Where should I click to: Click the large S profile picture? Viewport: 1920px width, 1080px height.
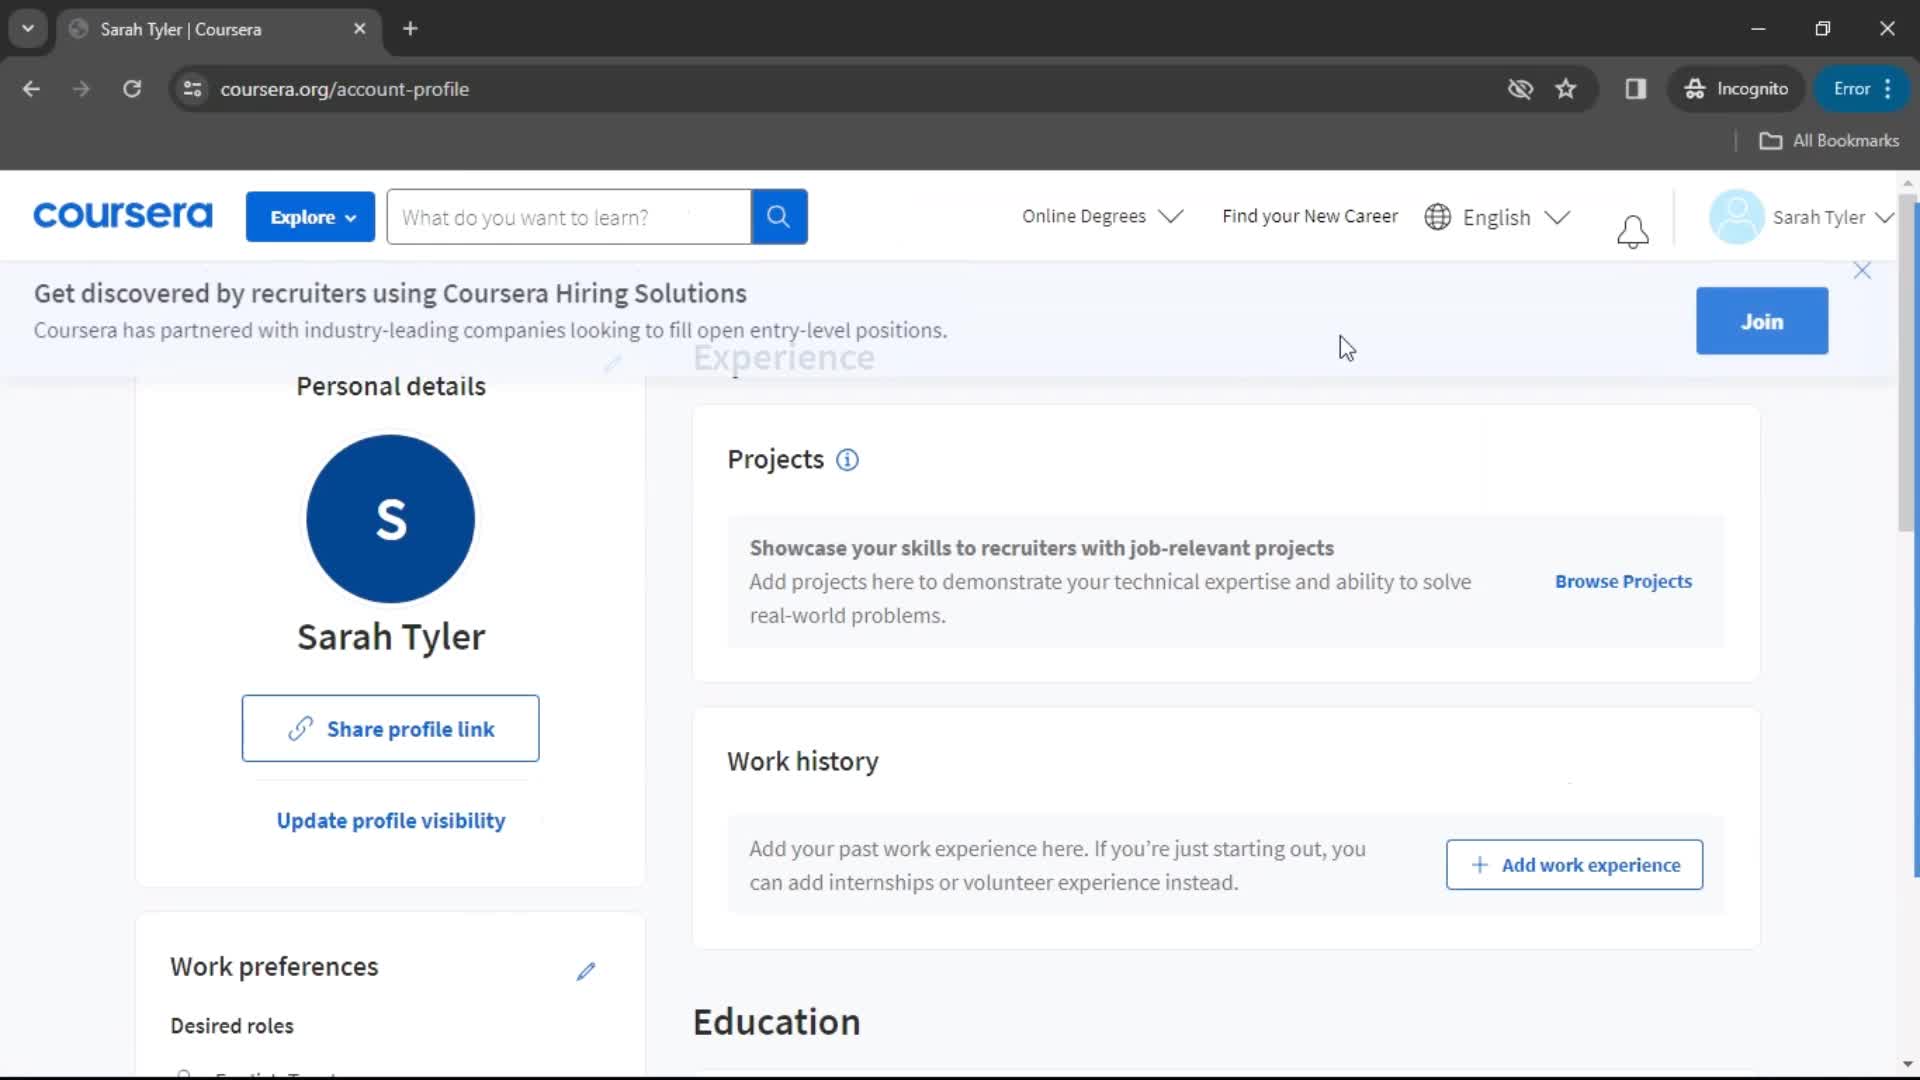pyautogui.click(x=390, y=519)
